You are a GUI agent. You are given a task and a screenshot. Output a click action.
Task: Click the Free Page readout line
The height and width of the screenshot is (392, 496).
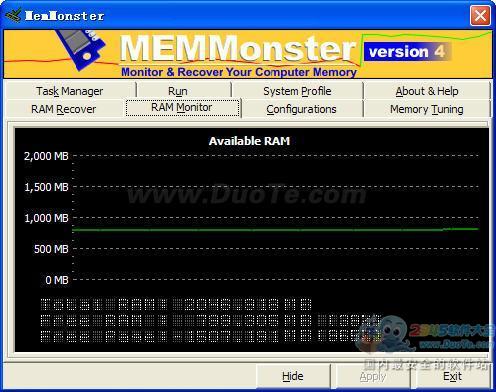pyautogui.click(x=210, y=336)
